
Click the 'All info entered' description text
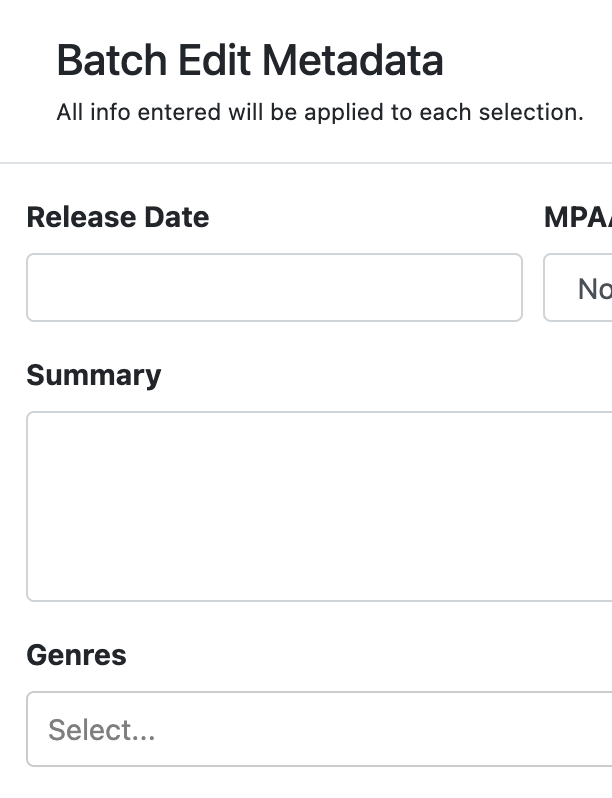(320, 112)
